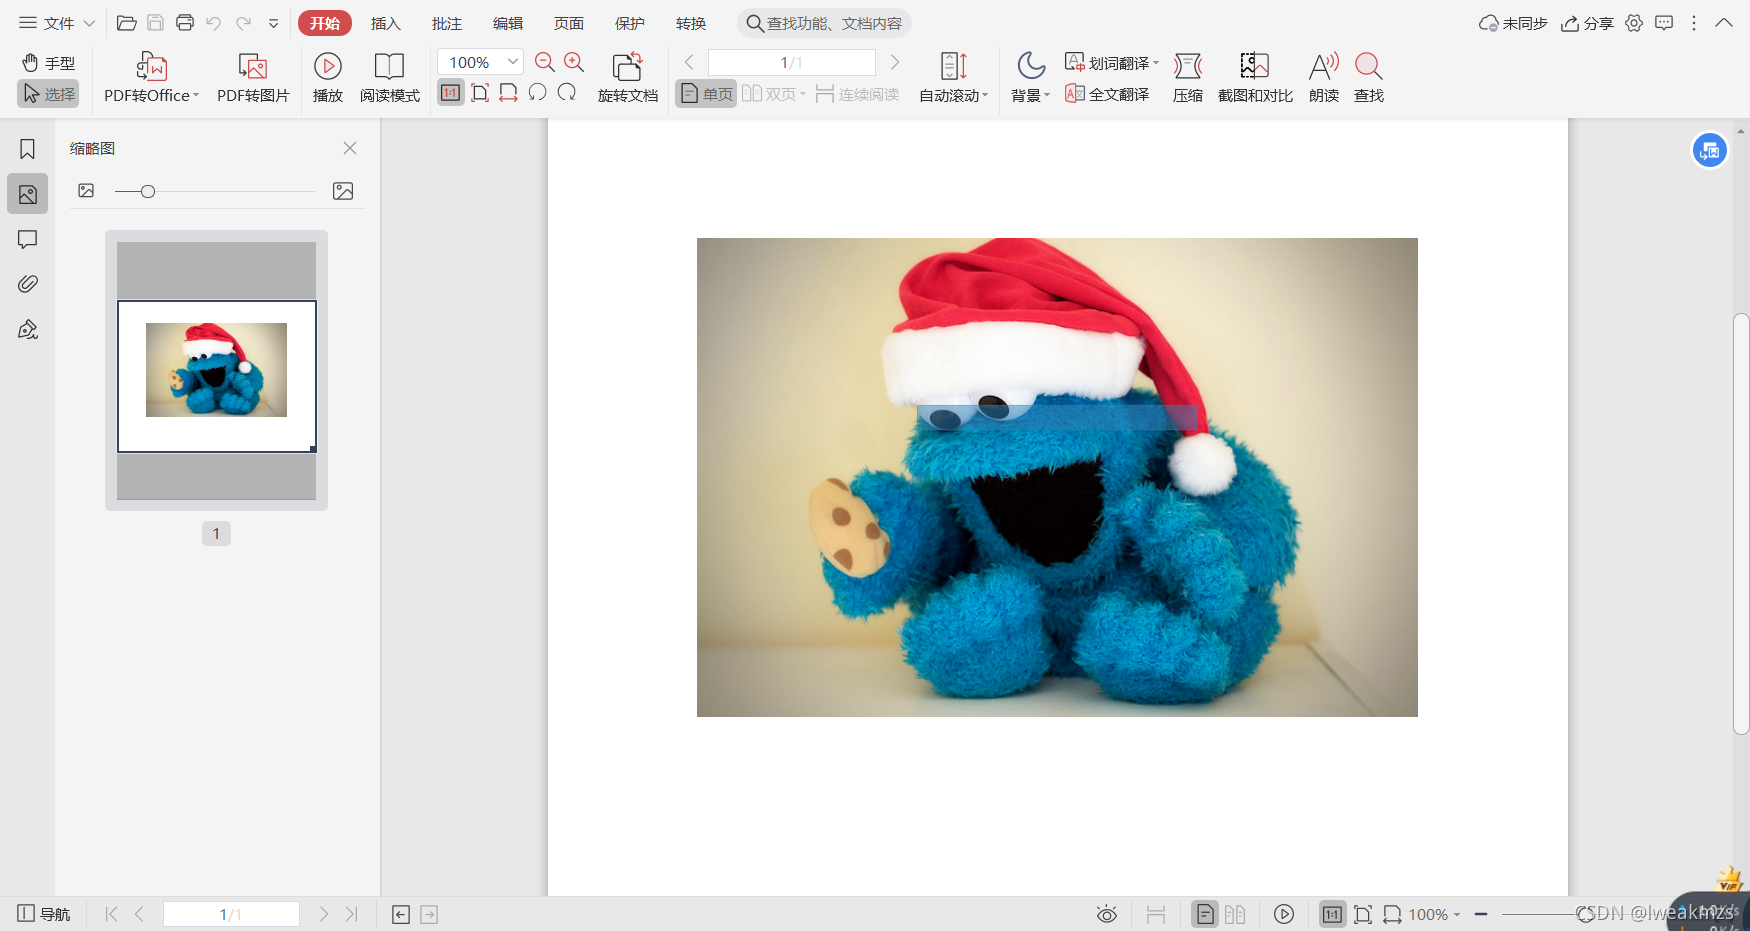Click the feedback chat icon at top right
Screen dimensions: 1750x931
(1664, 23)
